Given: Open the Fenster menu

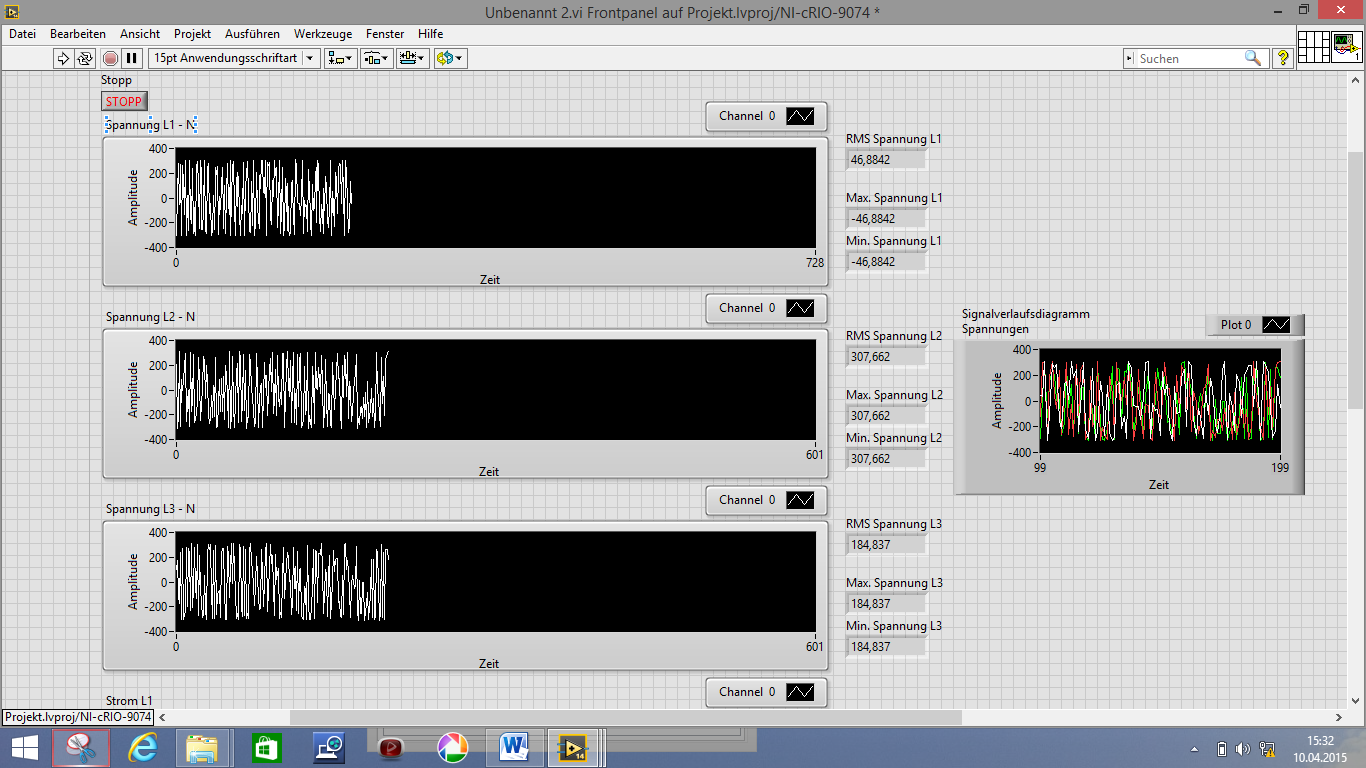Looking at the screenshot, I should [x=386, y=34].
